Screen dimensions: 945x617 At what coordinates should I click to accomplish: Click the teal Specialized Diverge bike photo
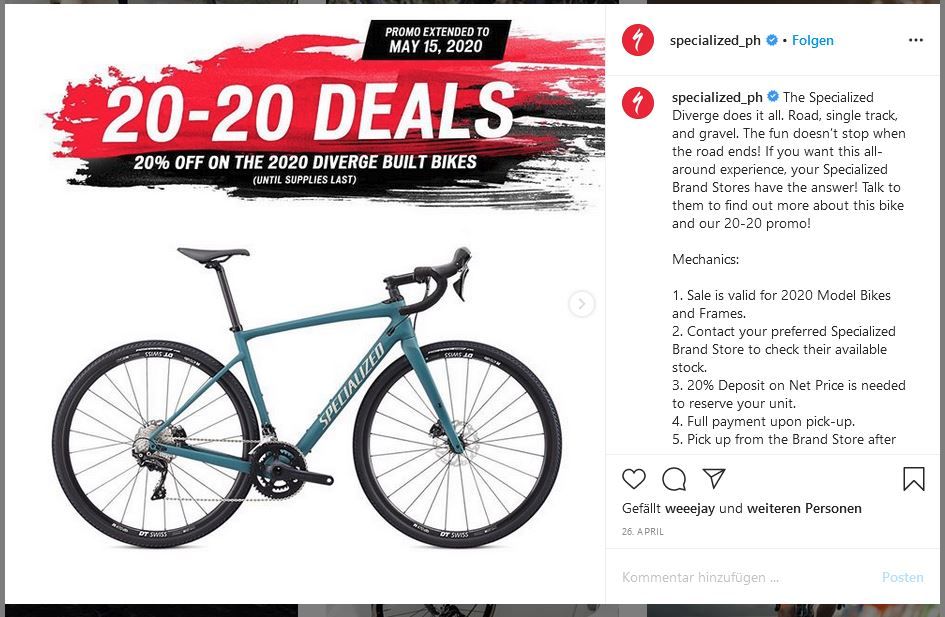click(x=307, y=398)
